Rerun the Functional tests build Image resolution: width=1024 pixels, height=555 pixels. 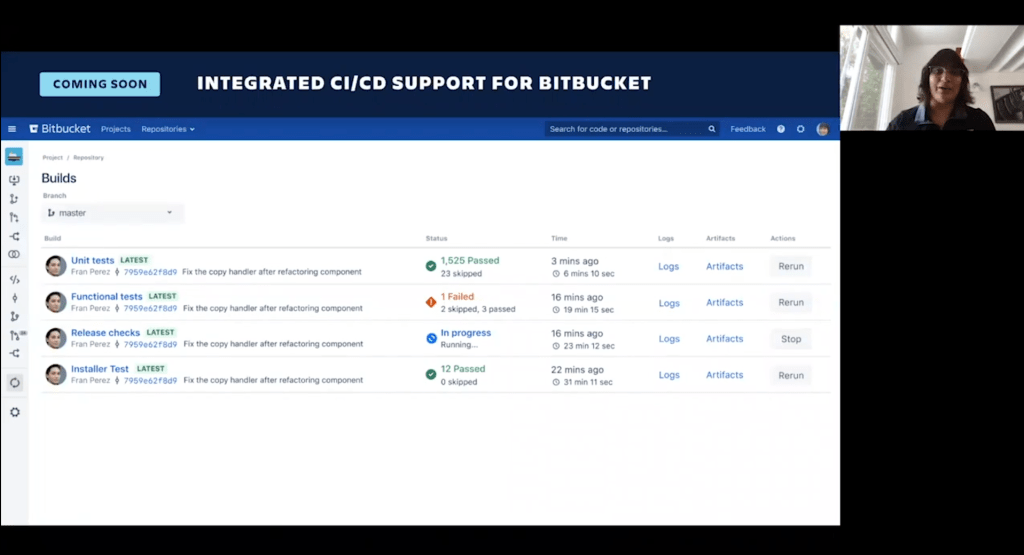tap(791, 303)
